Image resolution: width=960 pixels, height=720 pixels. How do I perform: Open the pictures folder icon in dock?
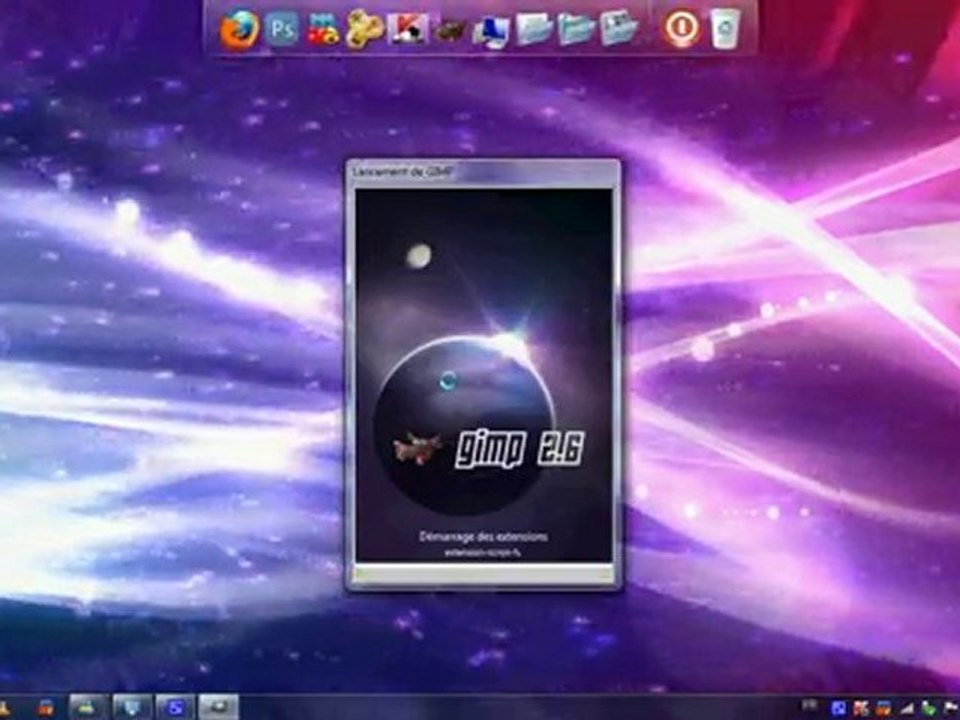tap(618, 28)
